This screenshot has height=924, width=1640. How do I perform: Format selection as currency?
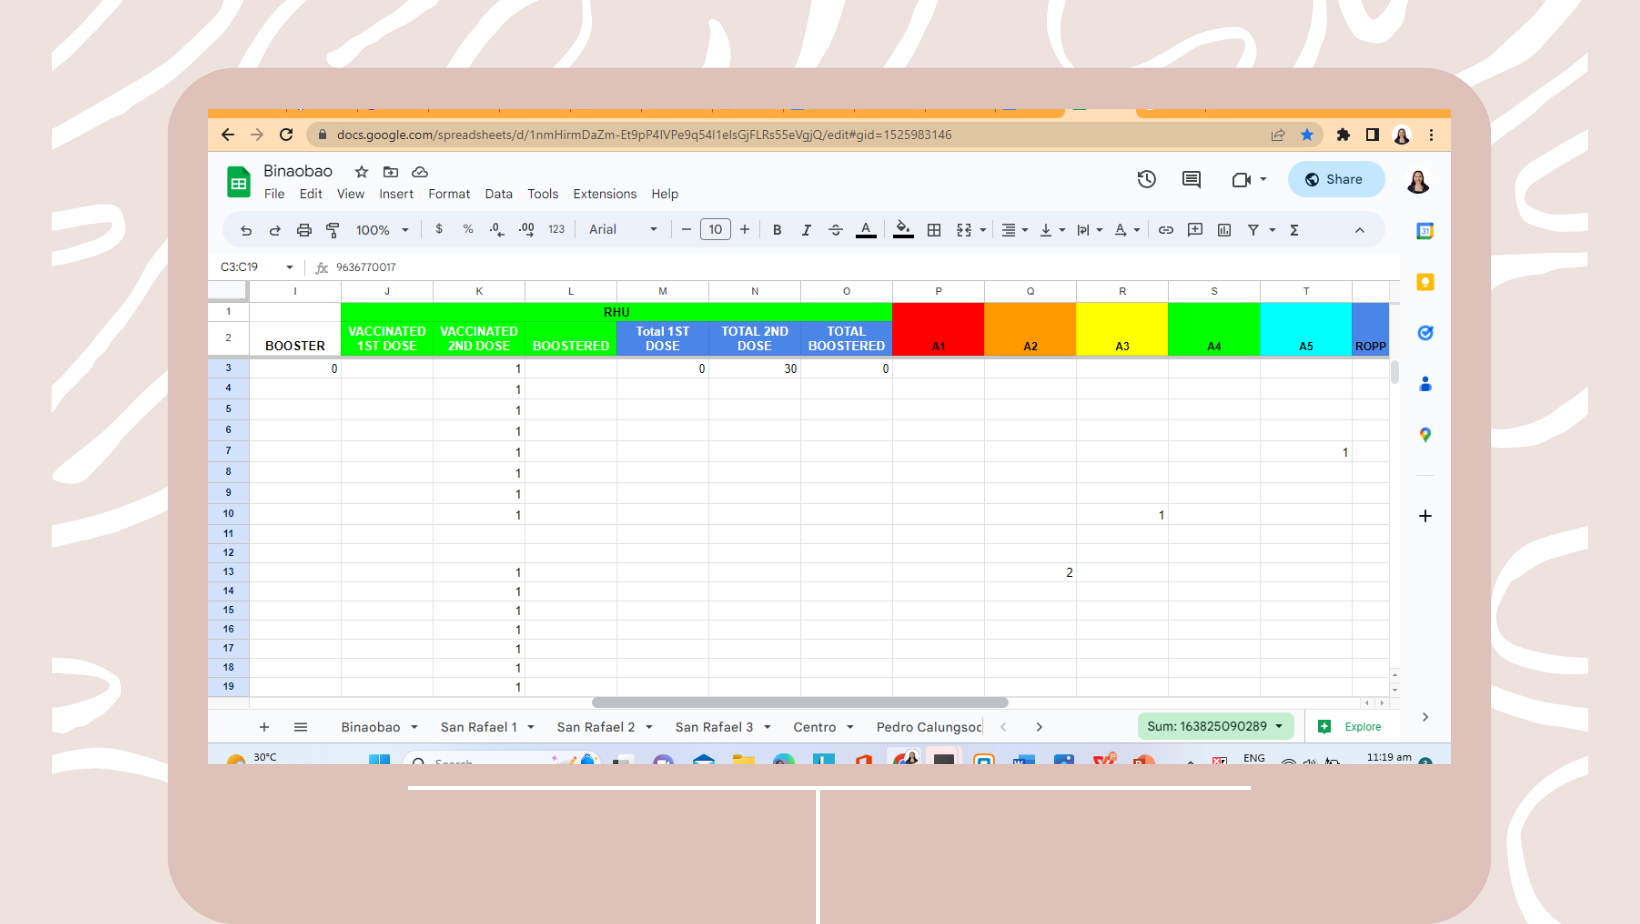click(x=439, y=229)
